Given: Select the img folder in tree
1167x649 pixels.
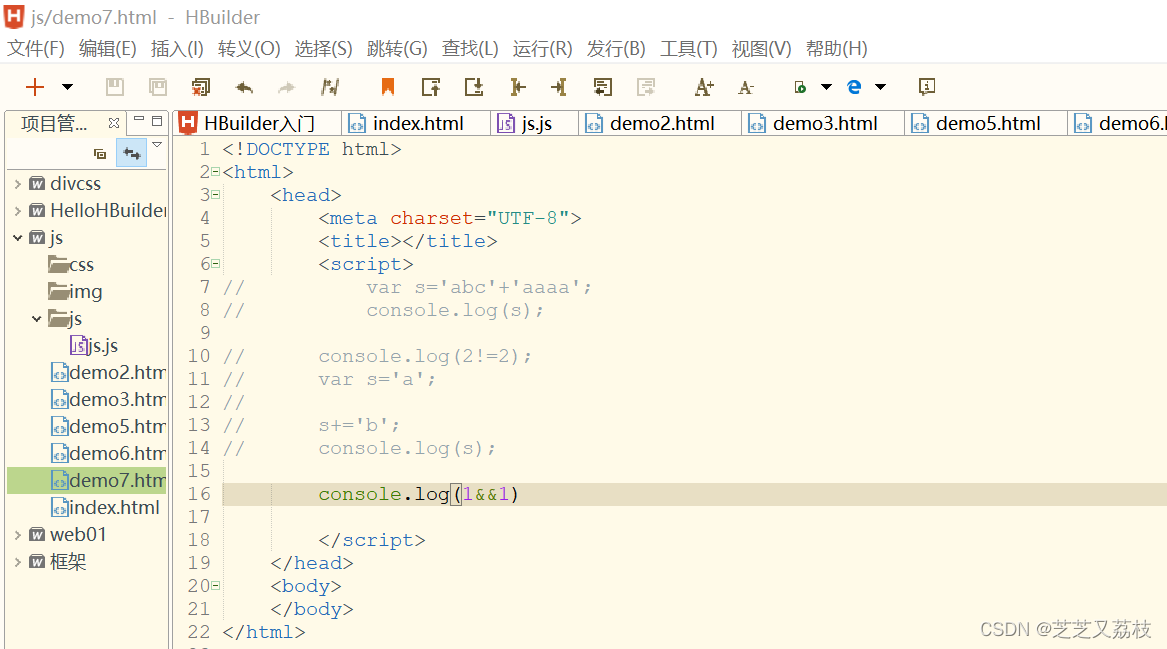Looking at the screenshot, I should [x=75, y=292].
